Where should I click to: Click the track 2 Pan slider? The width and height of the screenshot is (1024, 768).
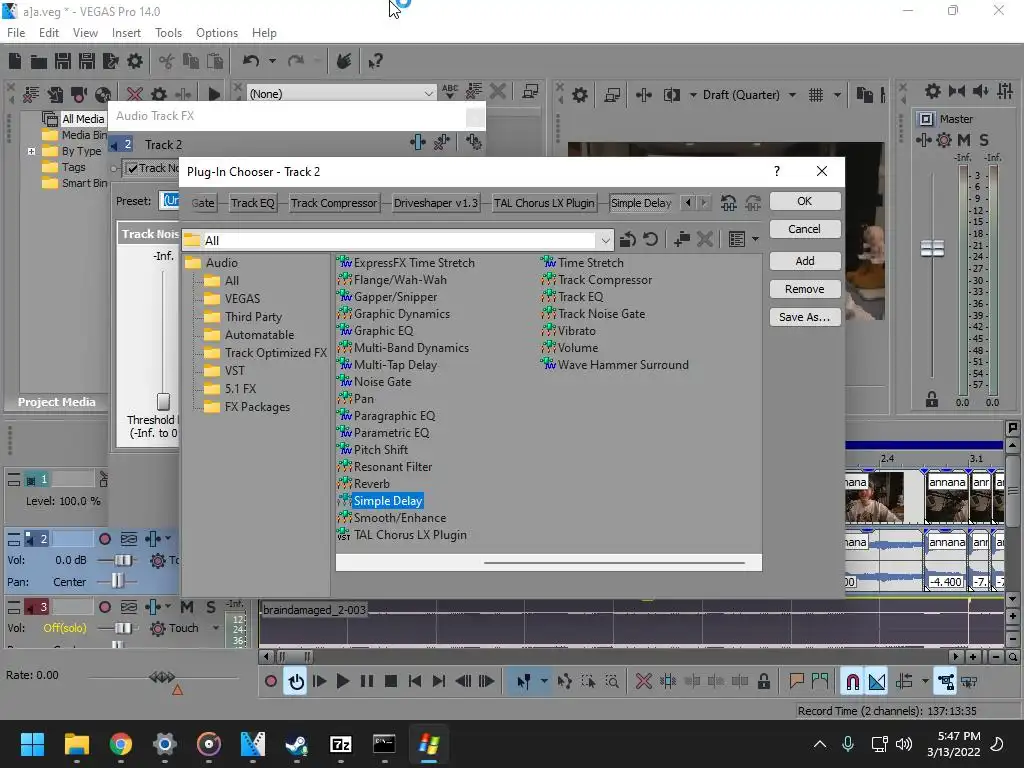(x=117, y=581)
